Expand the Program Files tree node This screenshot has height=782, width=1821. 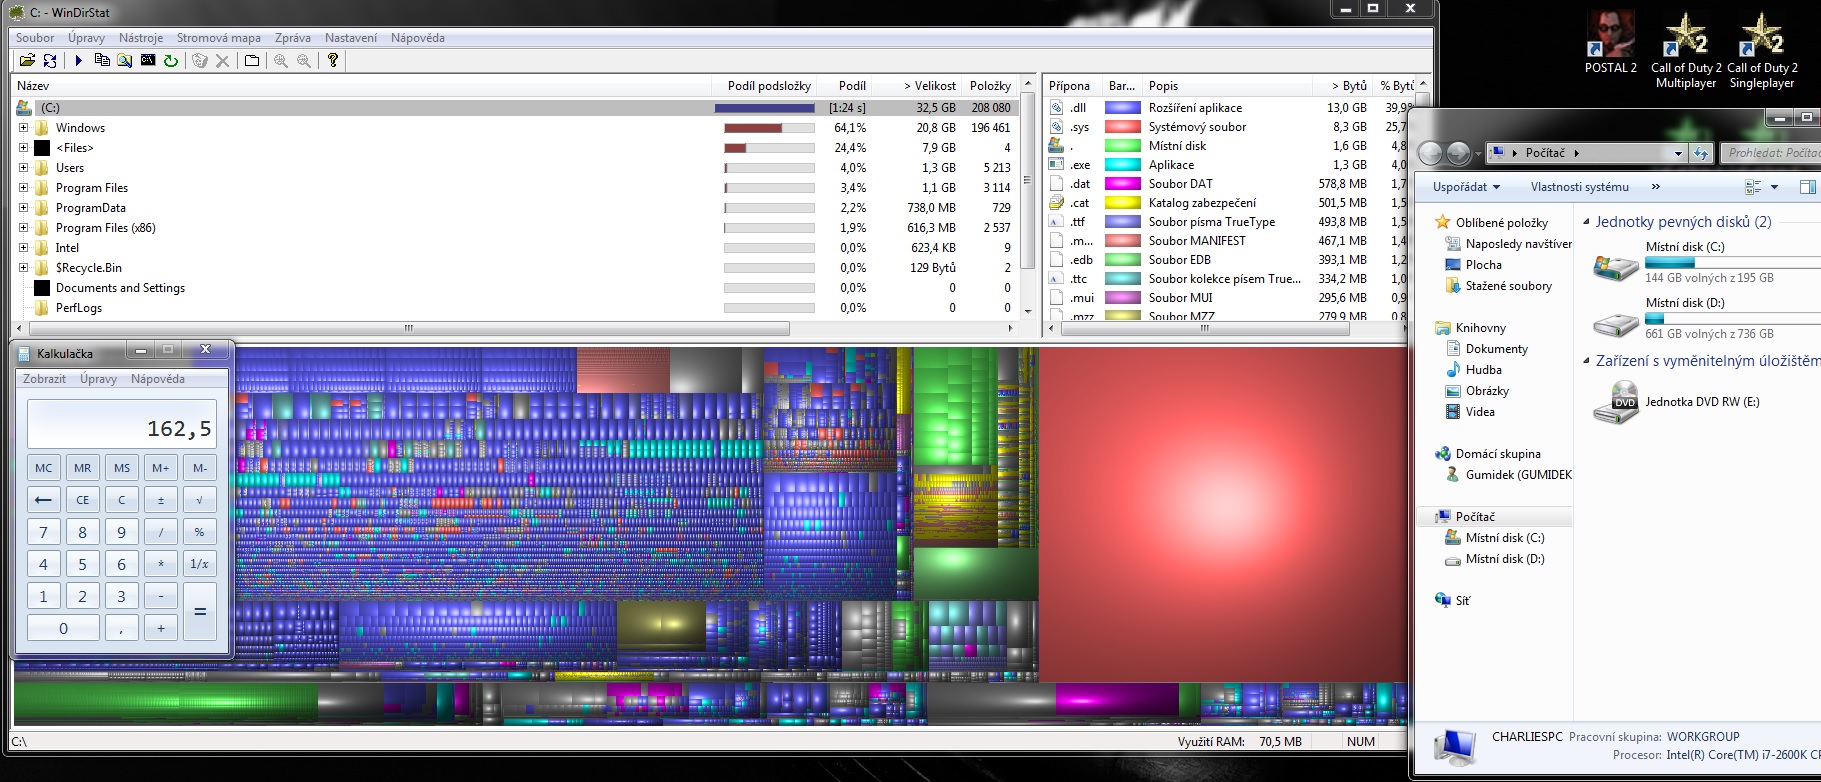[23, 188]
